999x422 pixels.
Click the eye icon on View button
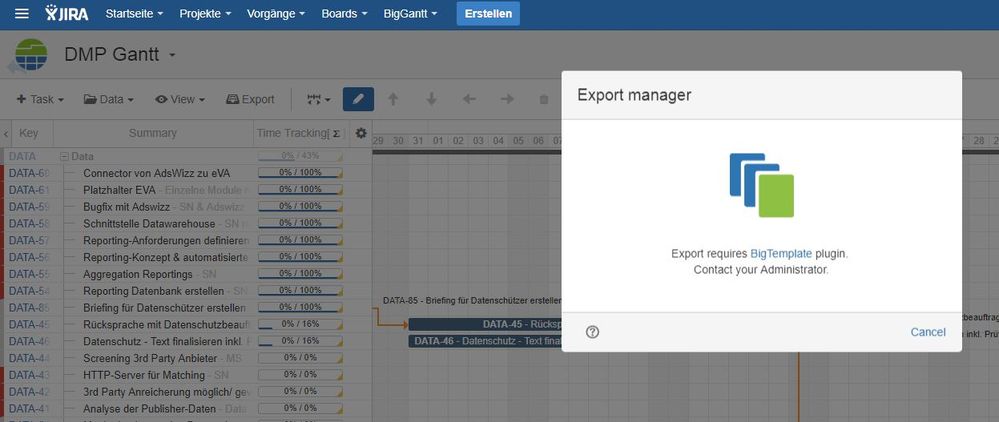coord(161,99)
